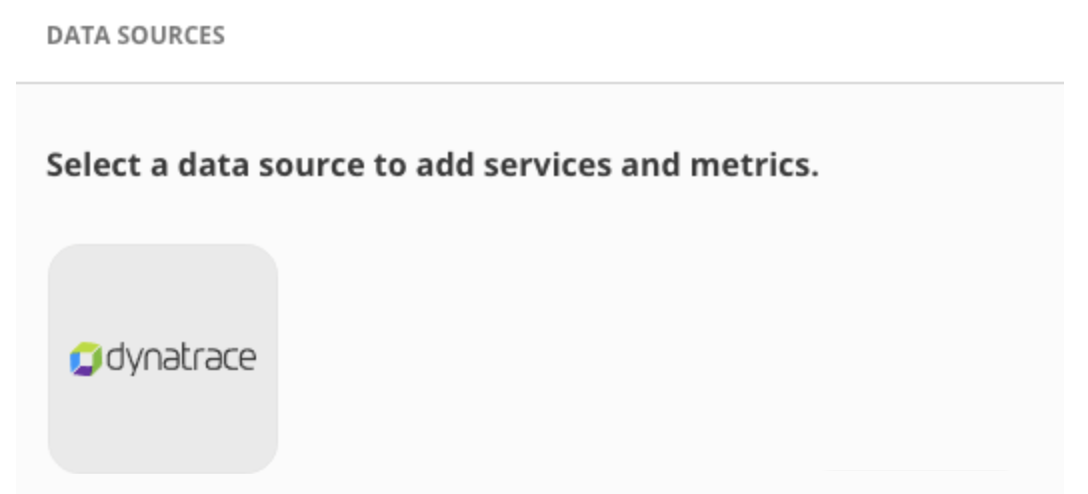Image resolution: width=1088 pixels, height=494 pixels.
Task: Click gray tile area below the Dynatrace logo
Action: click(162, 425)
